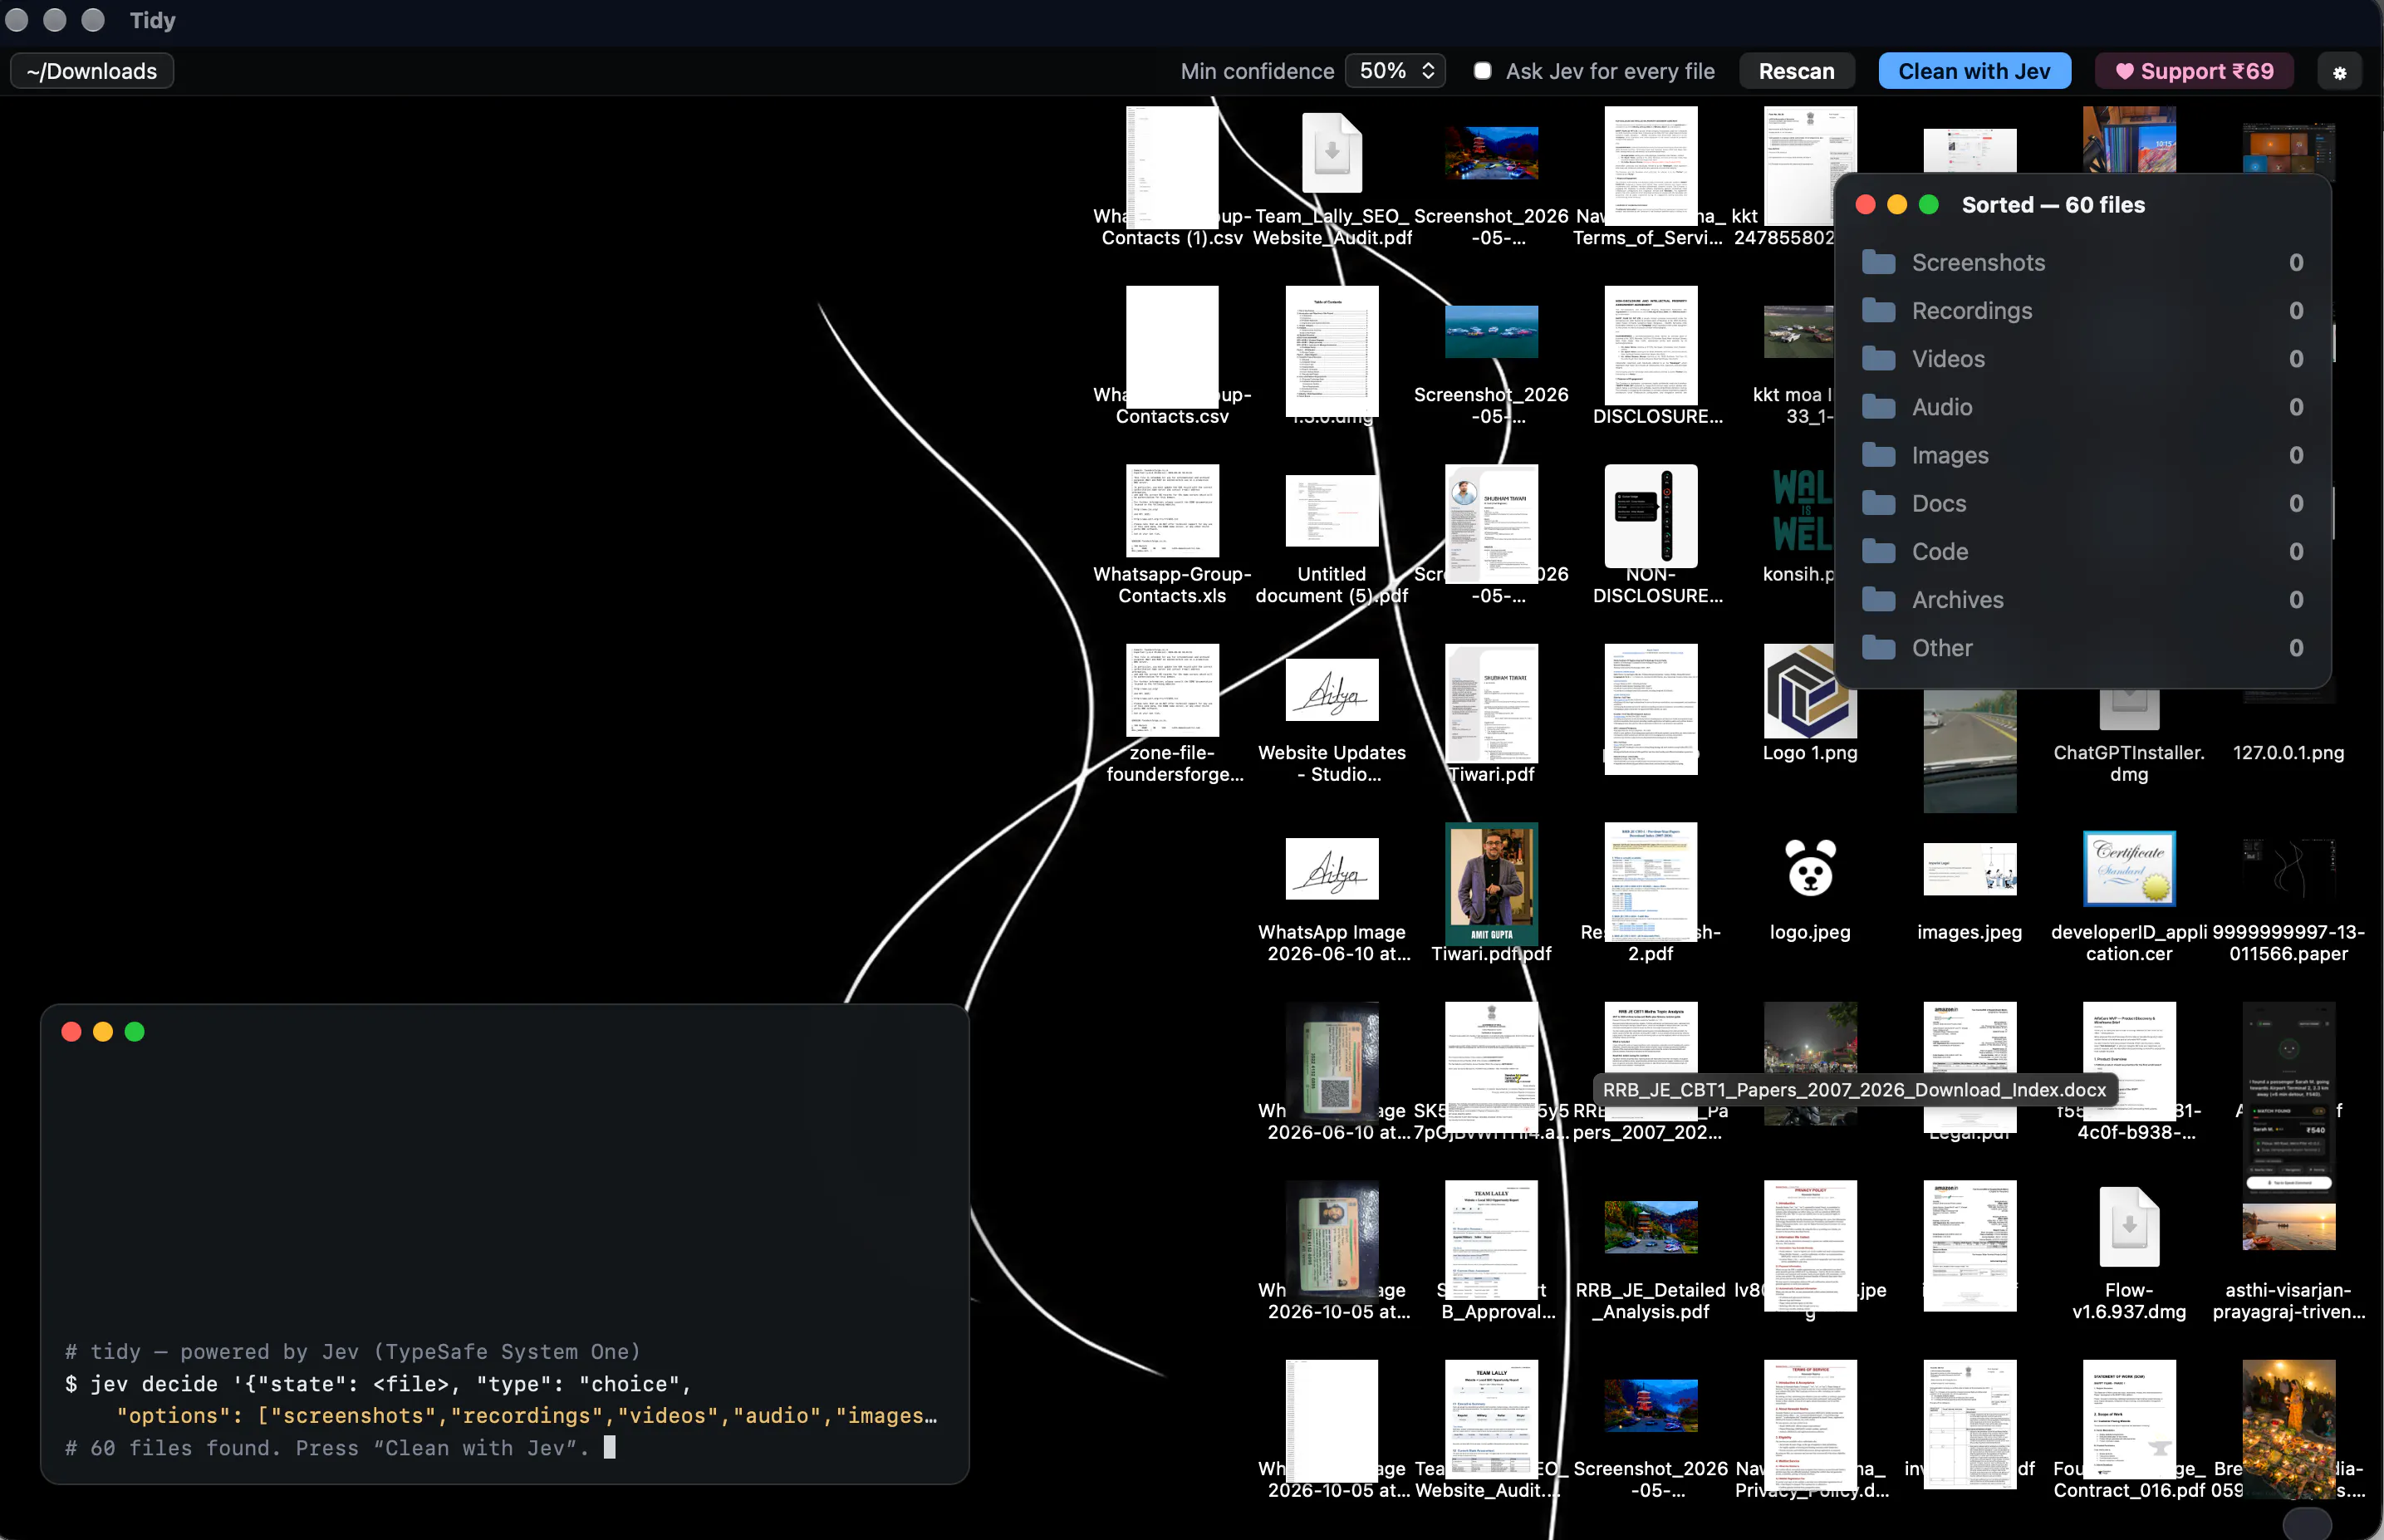The width and height of the screenshot is (2384, 1540).
Task: Enable Ask Jev for every file
Action: (x=1483, y=71)
